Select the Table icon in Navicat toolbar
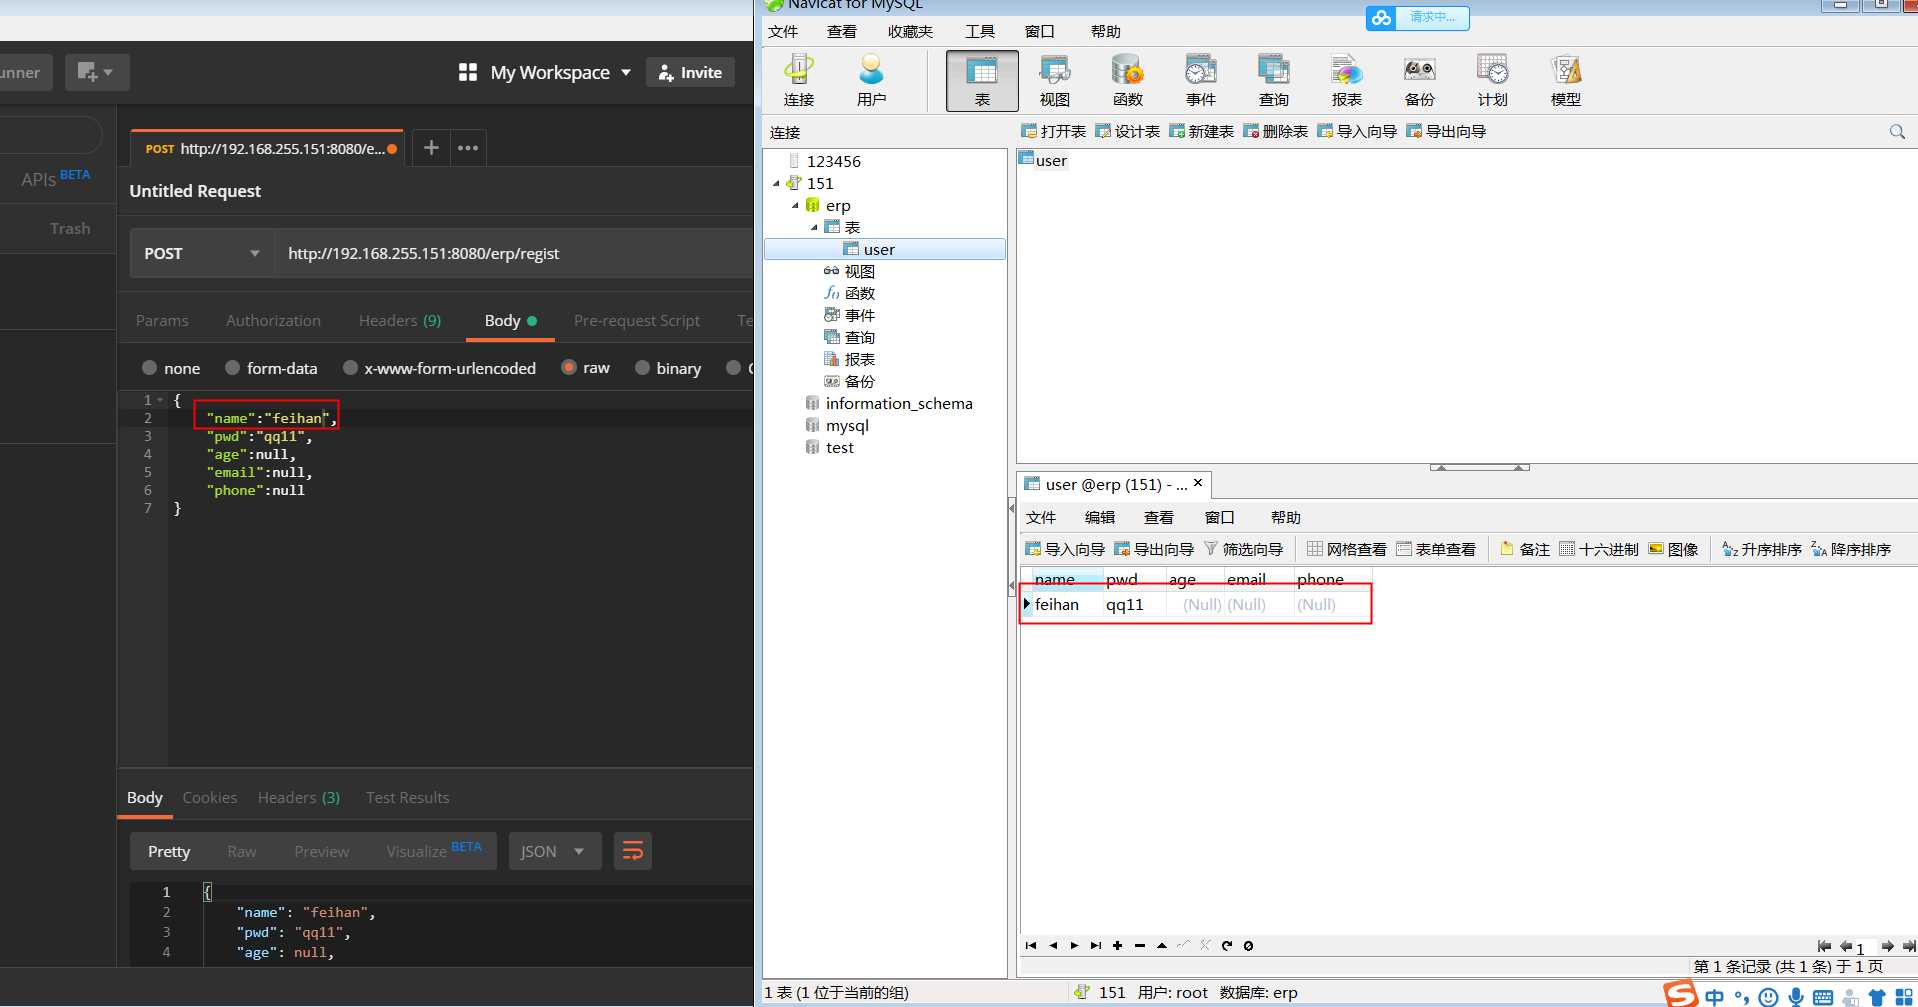Viewport: 1918px width, 1007px height. (x=982, y=81)
